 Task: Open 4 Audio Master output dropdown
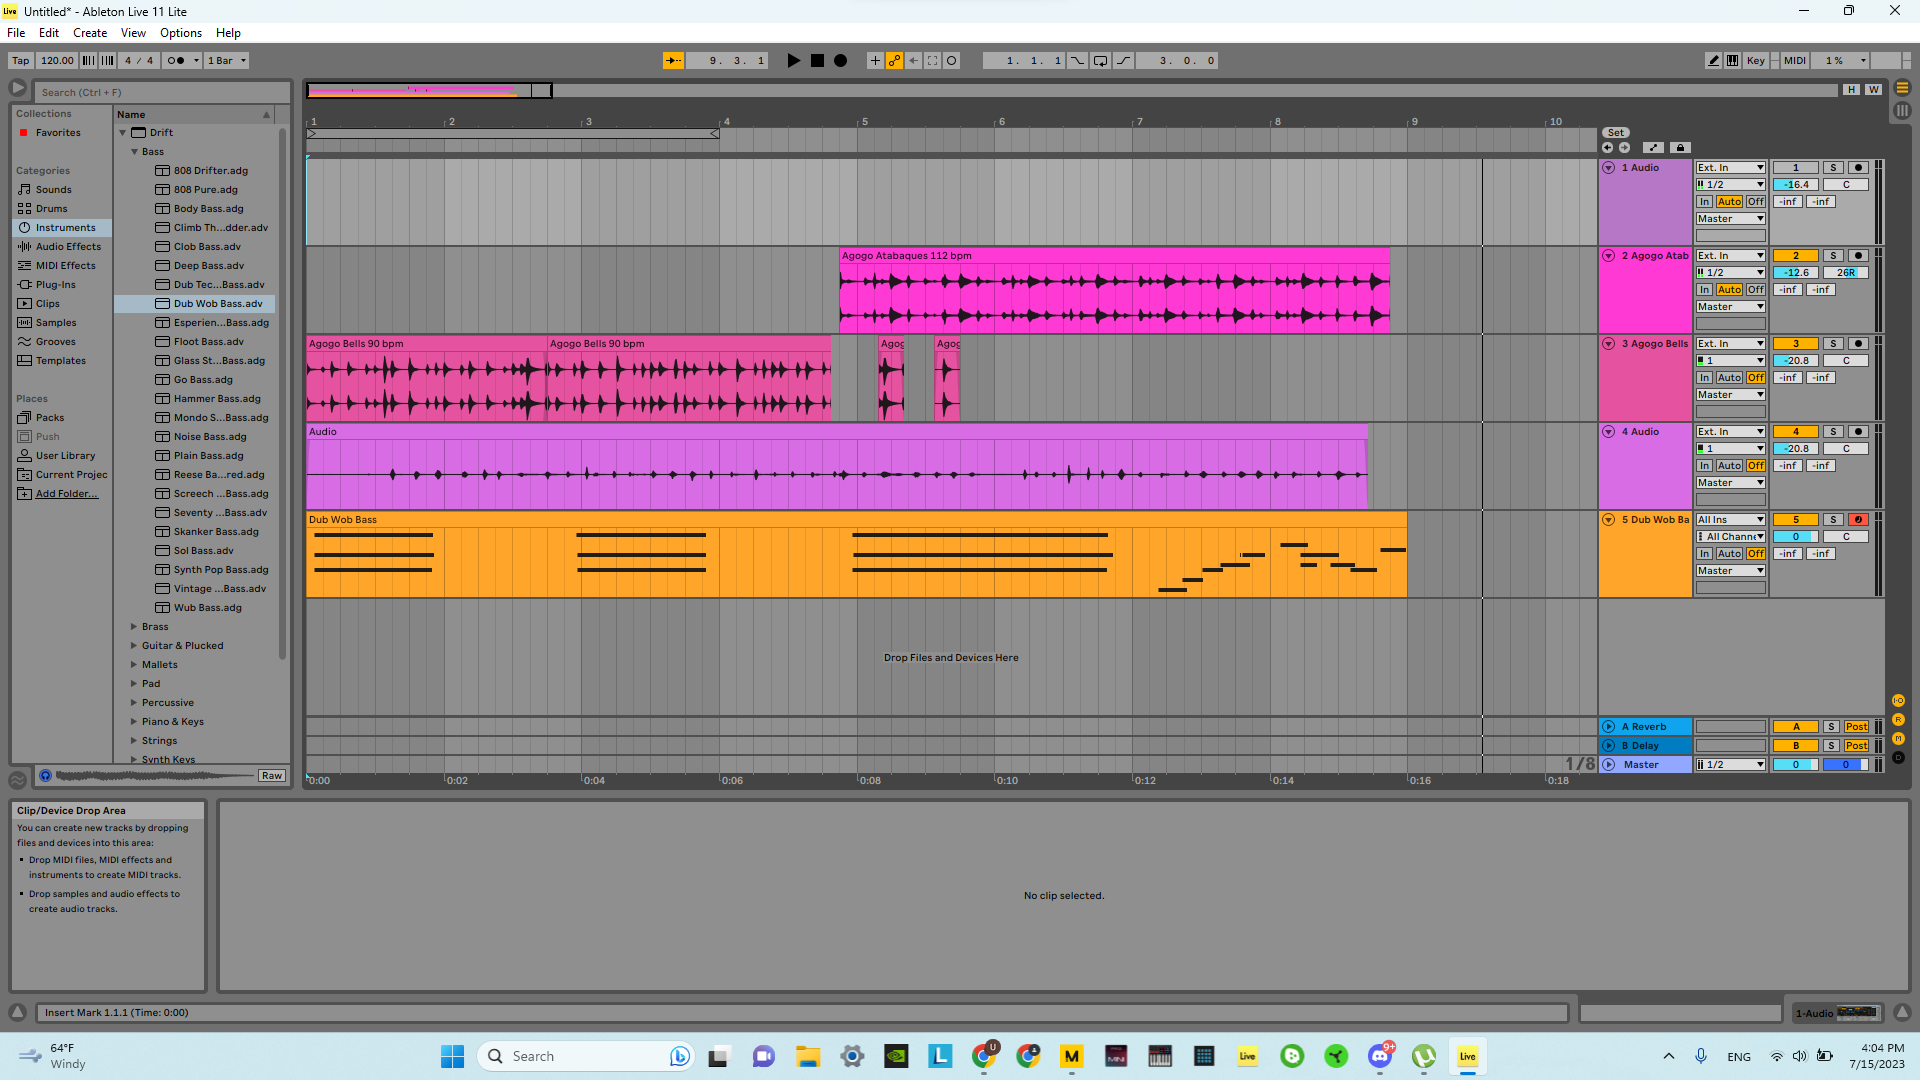[1731, 483]
